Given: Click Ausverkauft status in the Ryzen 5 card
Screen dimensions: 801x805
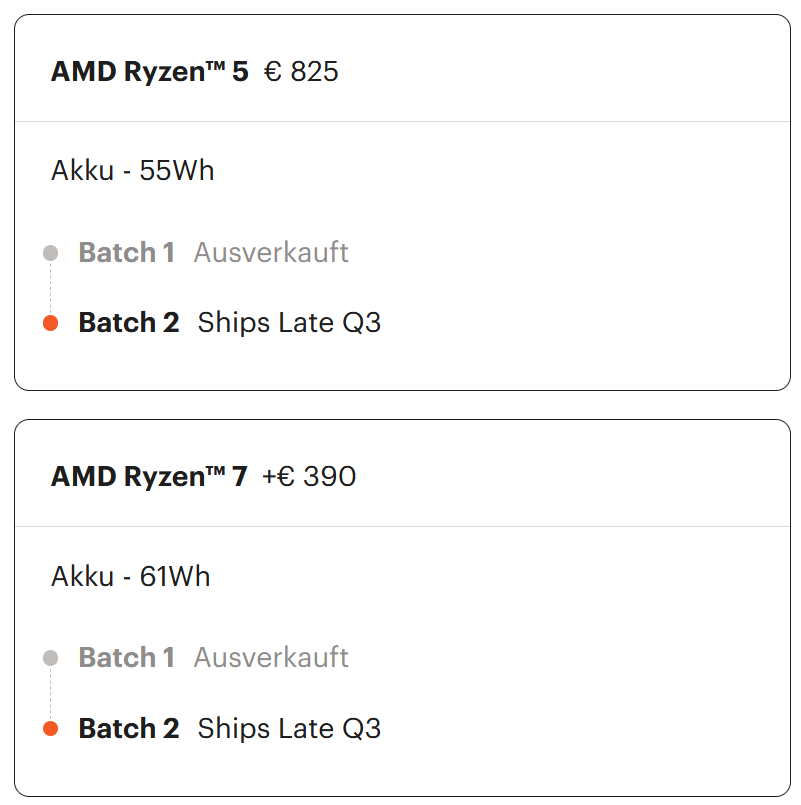Looking at the screenshot, I should (271, 253).
